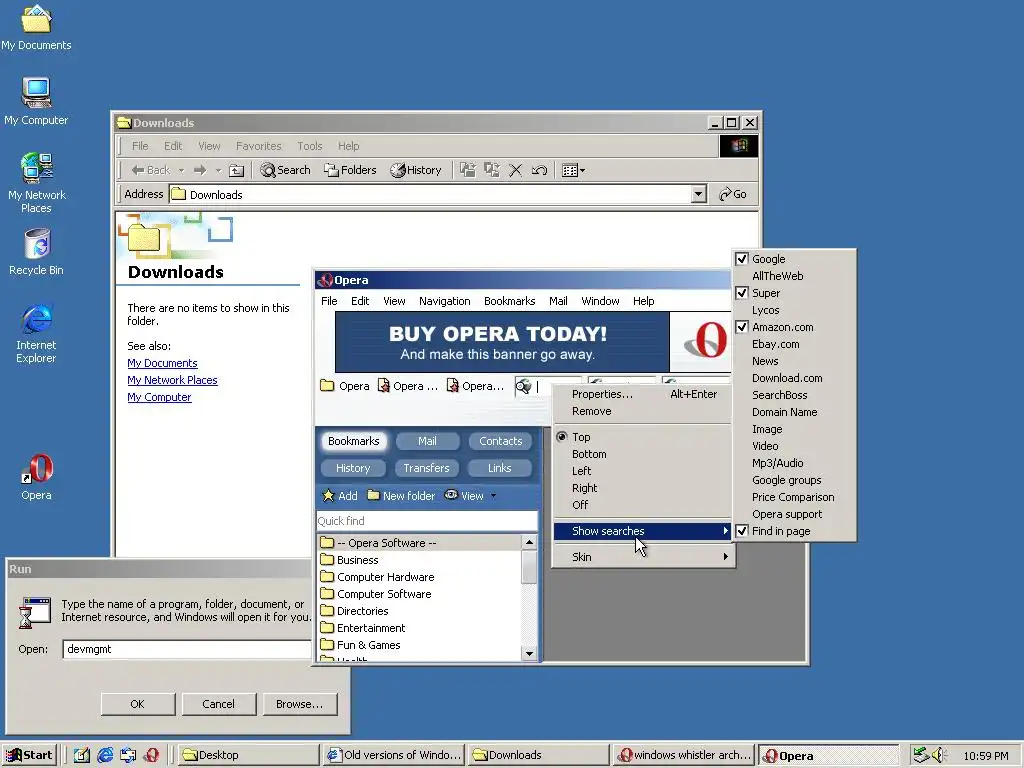Viewport: 1024px width, 768px height.
Task: Switch to the Mail panel tab
Action: (427, 441)
